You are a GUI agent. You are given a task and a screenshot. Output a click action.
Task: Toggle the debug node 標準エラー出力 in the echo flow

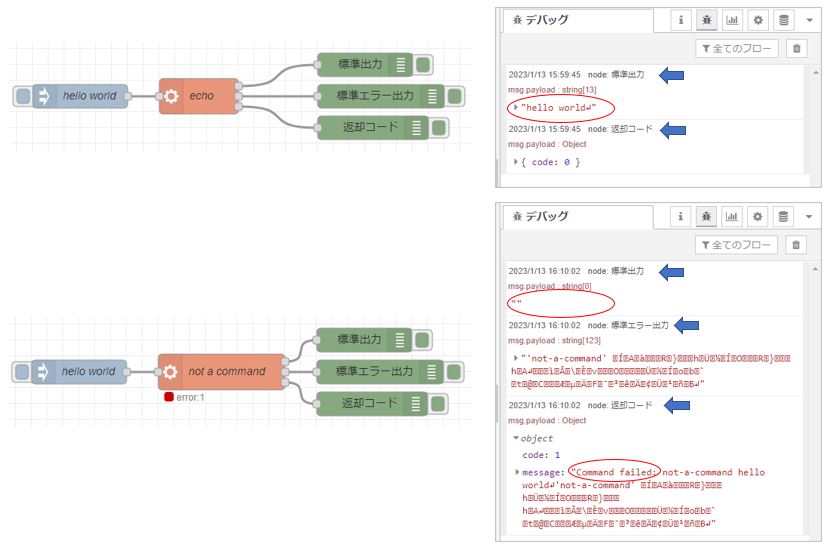455,96
